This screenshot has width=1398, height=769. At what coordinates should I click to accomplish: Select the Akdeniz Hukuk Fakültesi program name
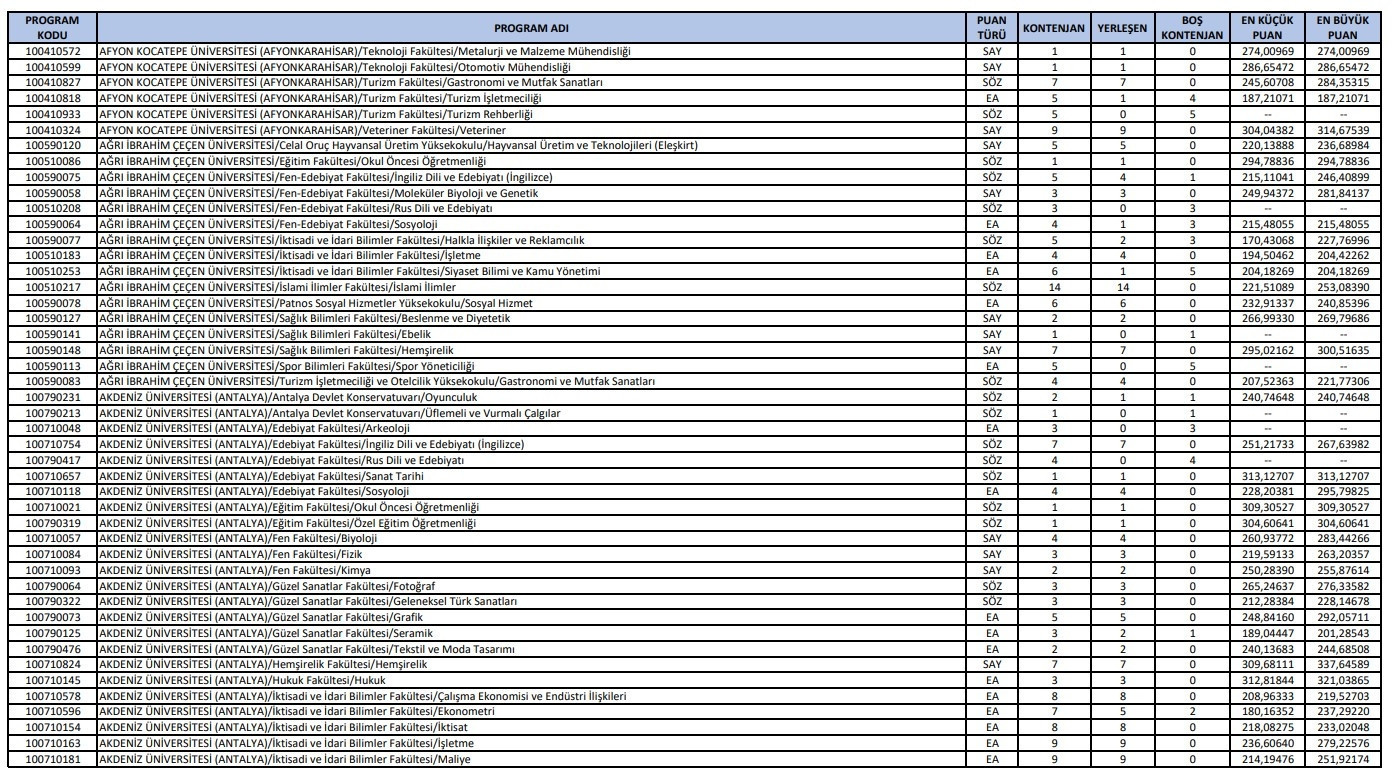point(244,681)
